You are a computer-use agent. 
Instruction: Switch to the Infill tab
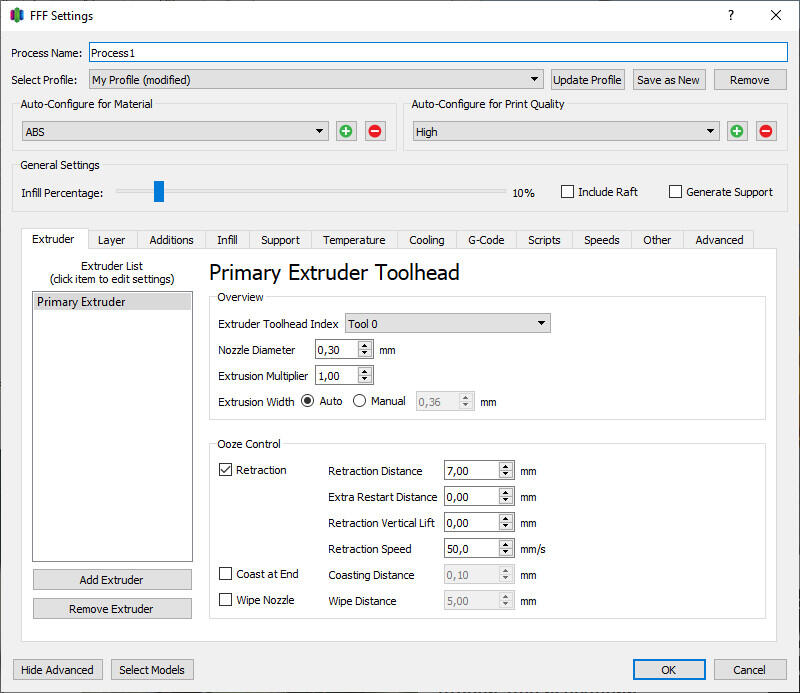(x=227, y=240)
